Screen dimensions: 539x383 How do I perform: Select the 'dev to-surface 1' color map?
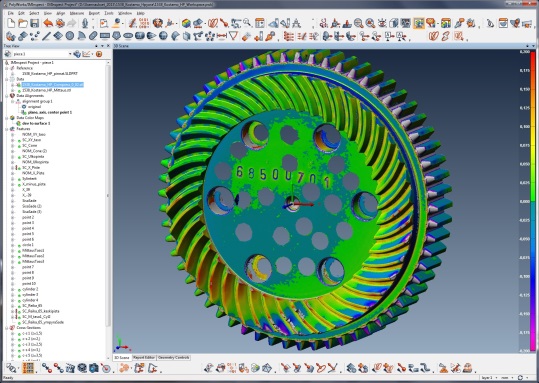tap(36, 123)
